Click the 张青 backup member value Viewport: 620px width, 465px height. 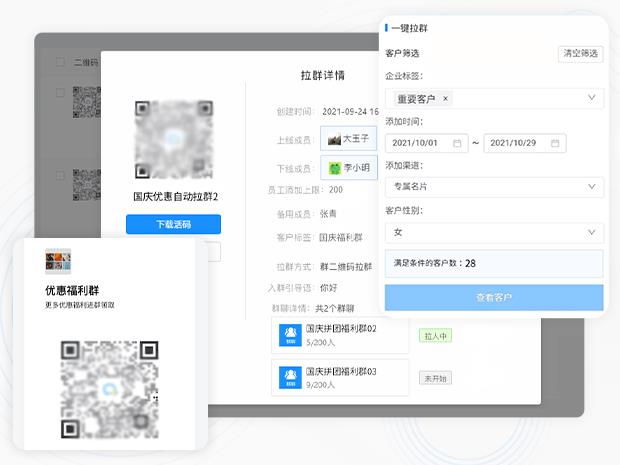point(328,214)
